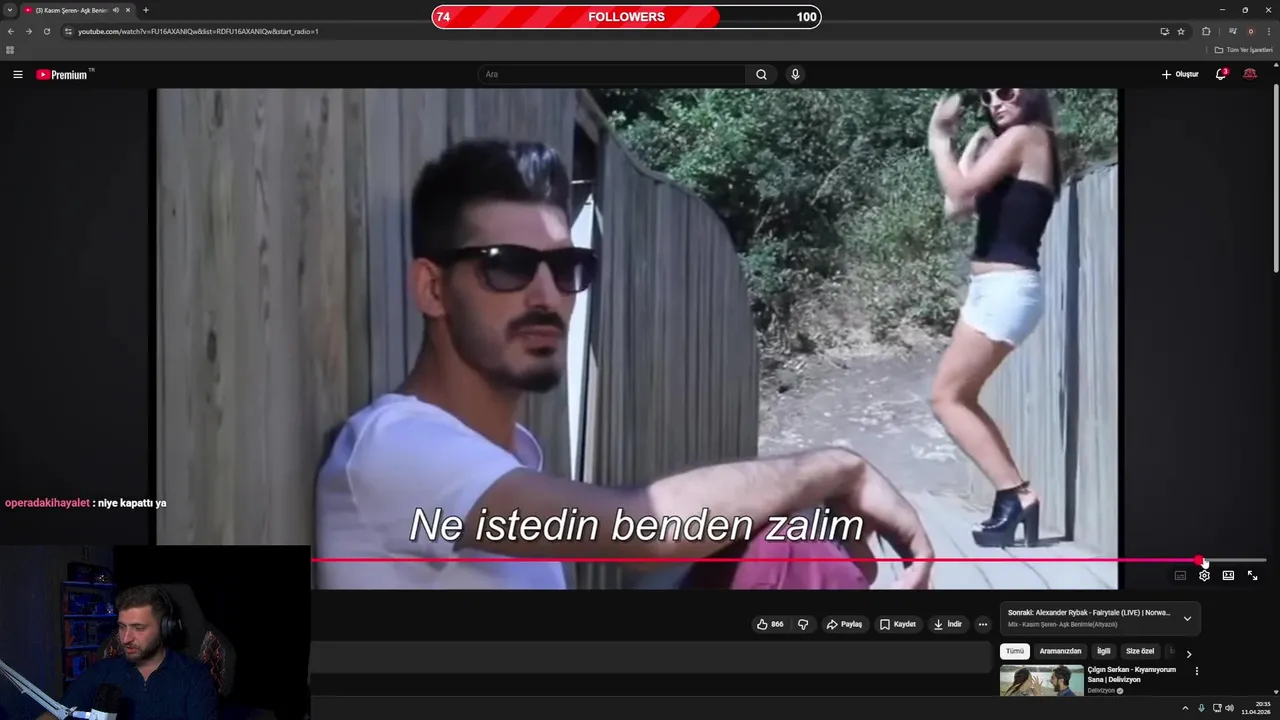Expand the Sonraki playlist panel
Viewport: 1280px width, 720px height.
(1187, 618)
